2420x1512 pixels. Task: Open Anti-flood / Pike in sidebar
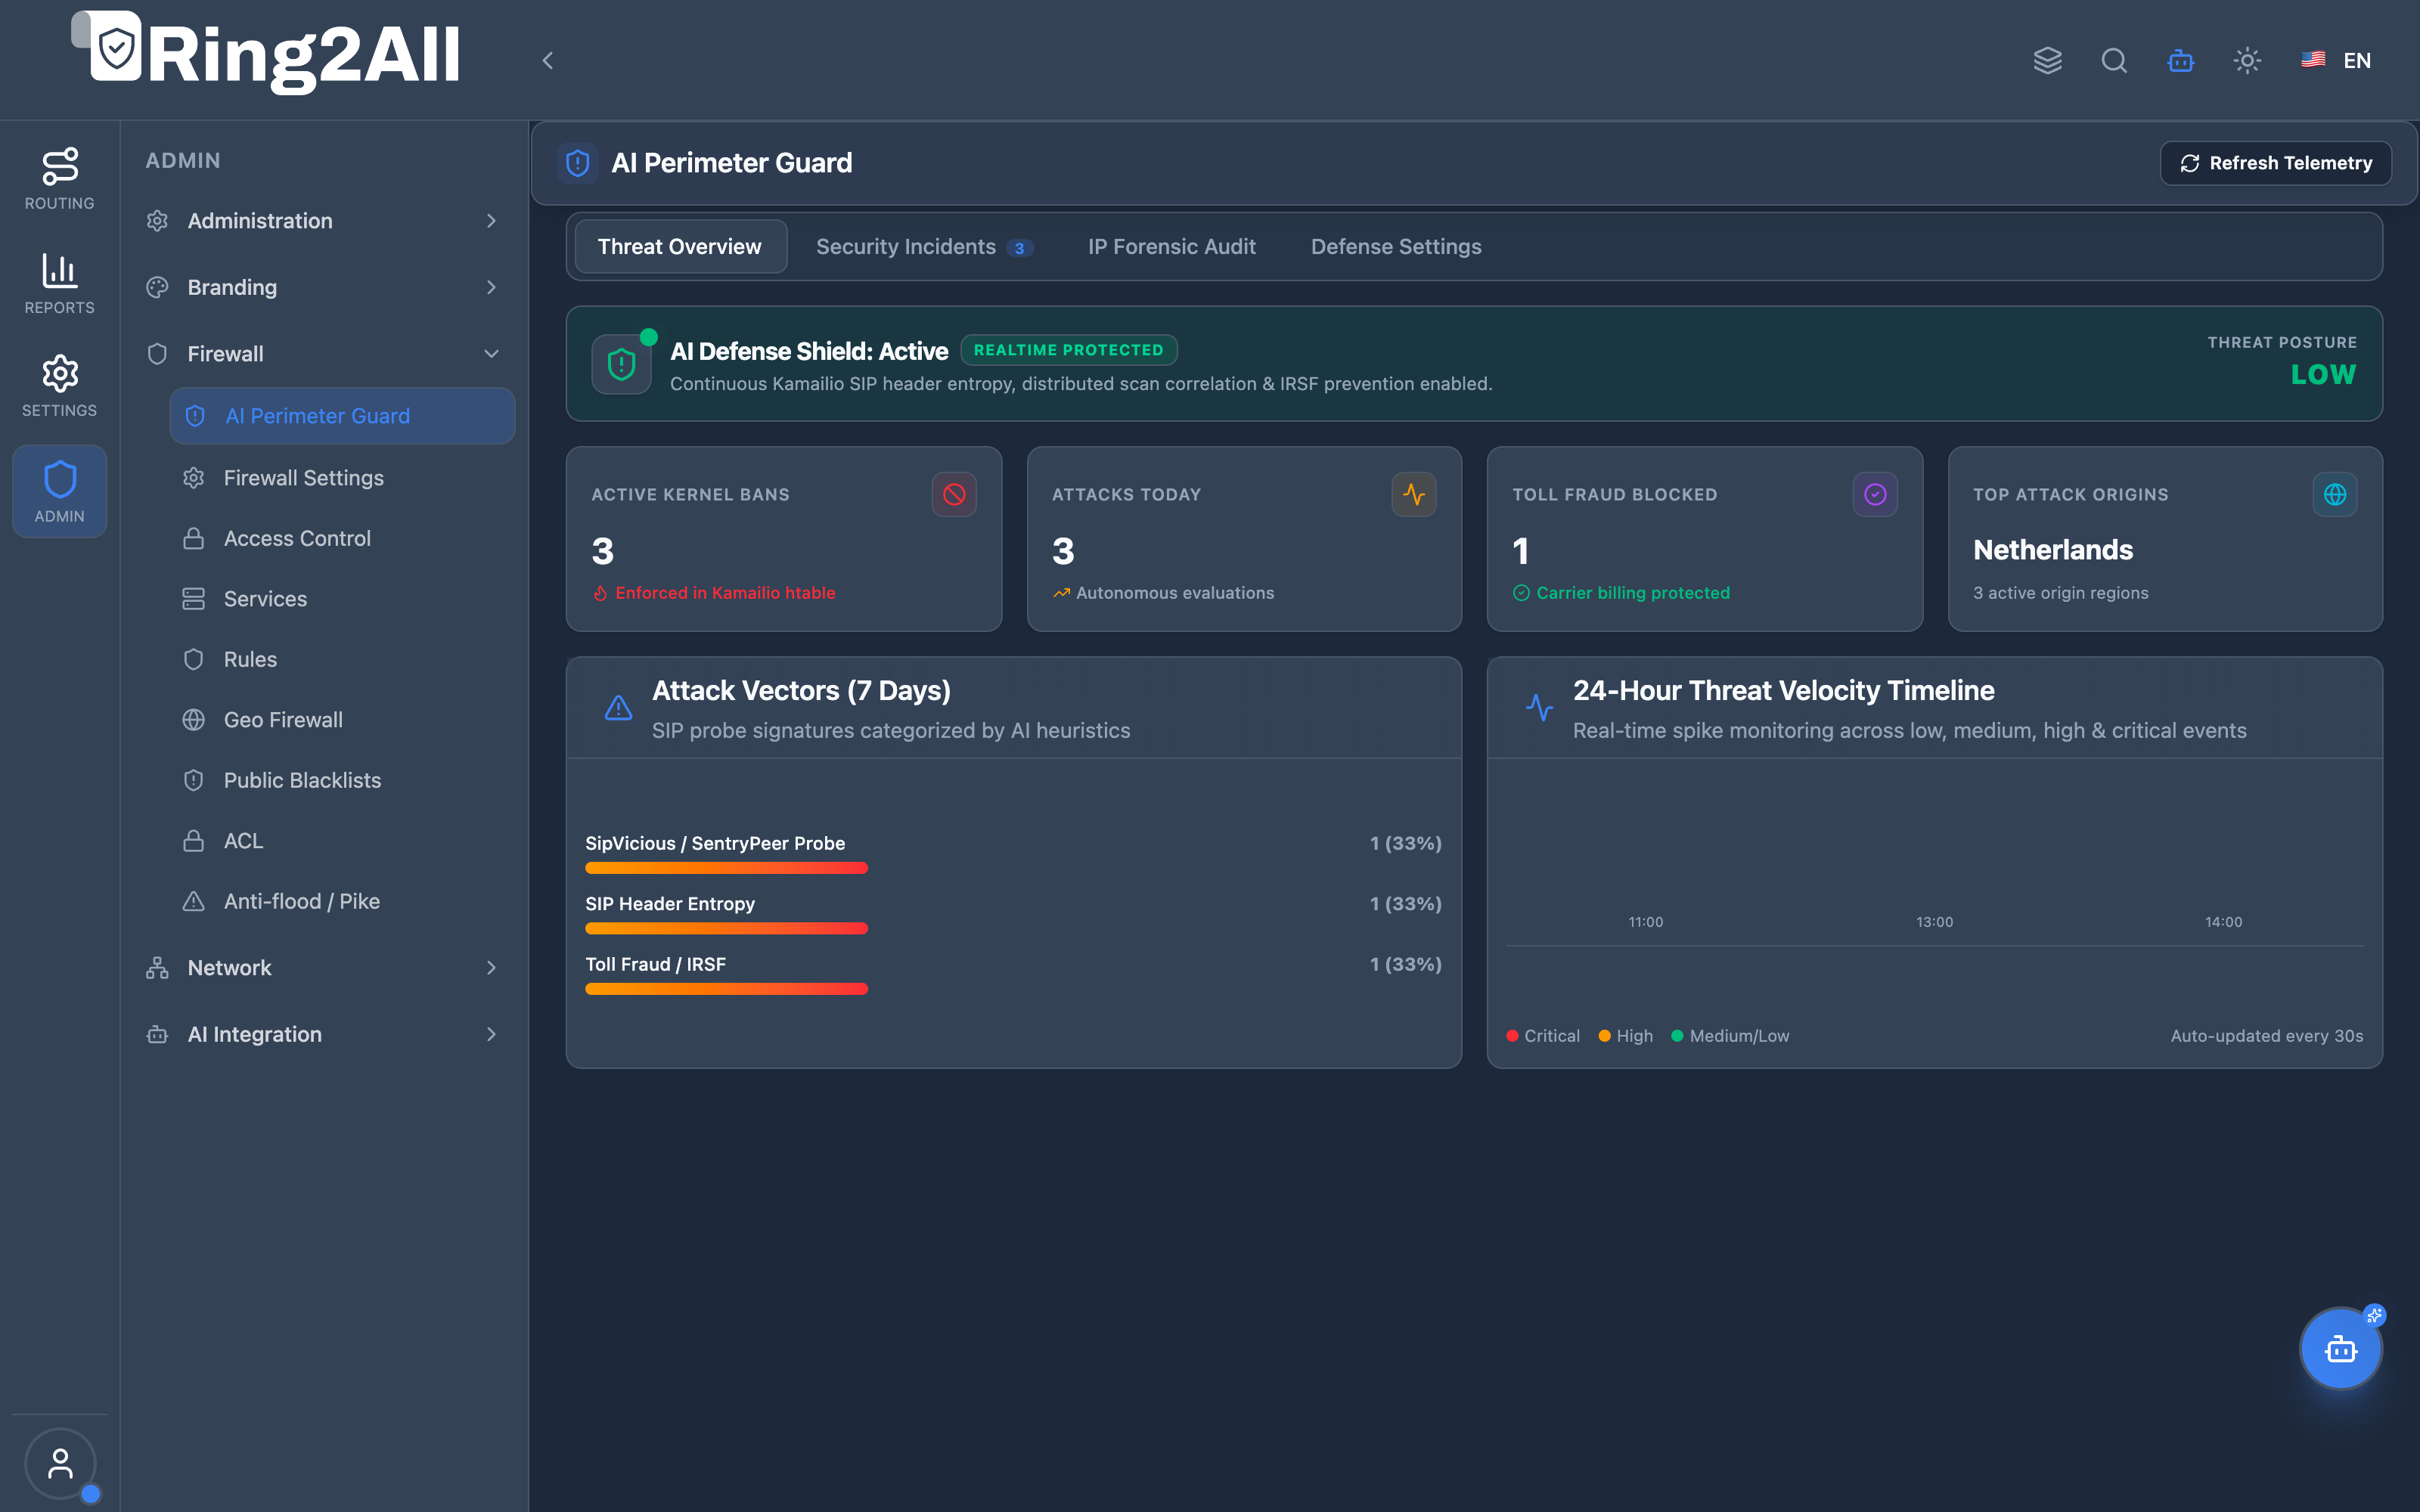tap(342, 902)
